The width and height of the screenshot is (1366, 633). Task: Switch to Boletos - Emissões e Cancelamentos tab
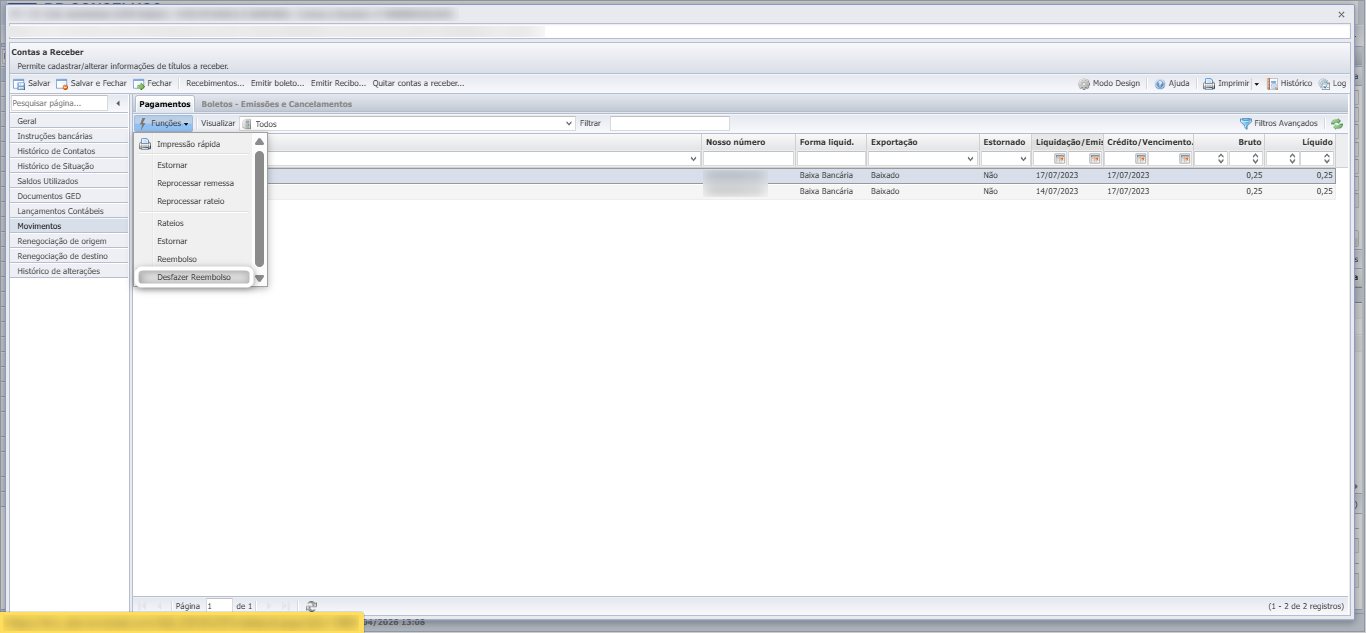[x=277, y=104]
